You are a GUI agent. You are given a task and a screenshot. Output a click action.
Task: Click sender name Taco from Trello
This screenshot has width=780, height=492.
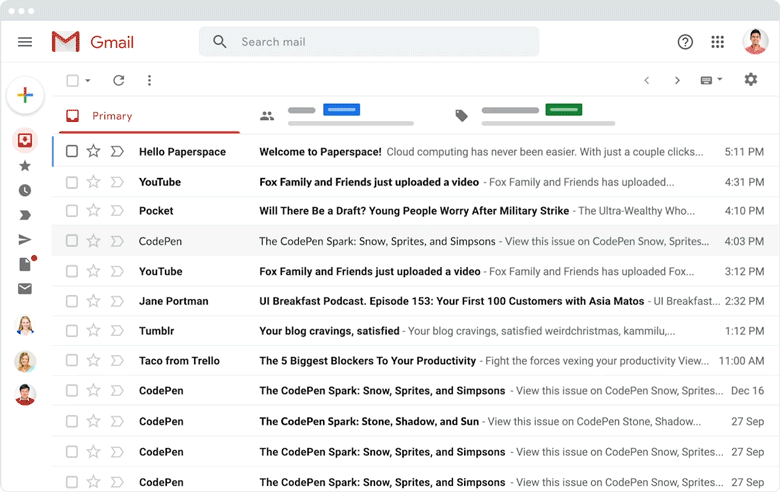coord(179,361)
